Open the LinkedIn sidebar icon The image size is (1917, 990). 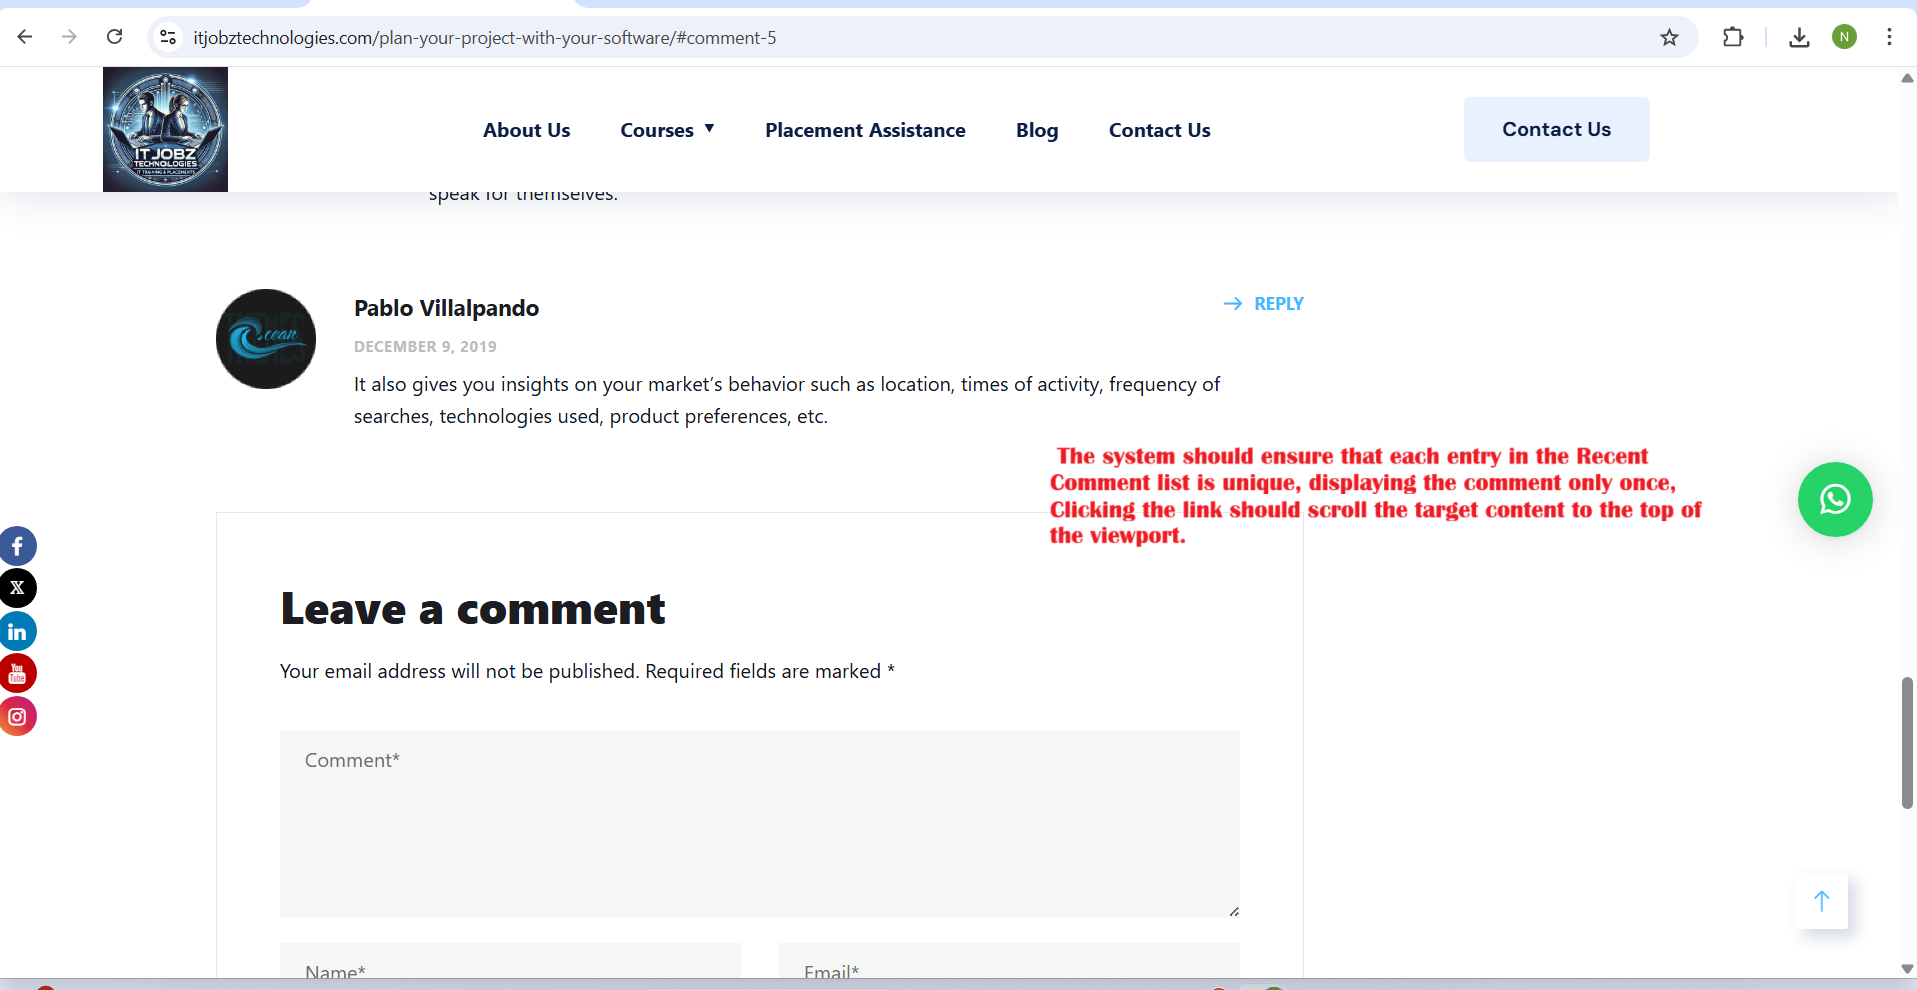18,632
